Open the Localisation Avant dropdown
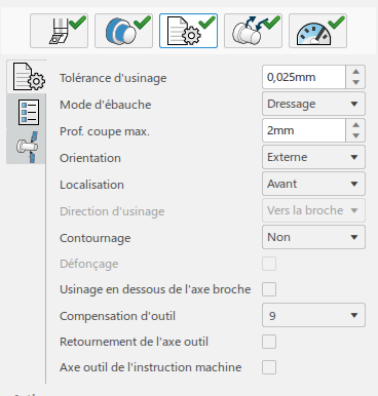378x396 pixels. pyautogui.click(x=314, y=184)
